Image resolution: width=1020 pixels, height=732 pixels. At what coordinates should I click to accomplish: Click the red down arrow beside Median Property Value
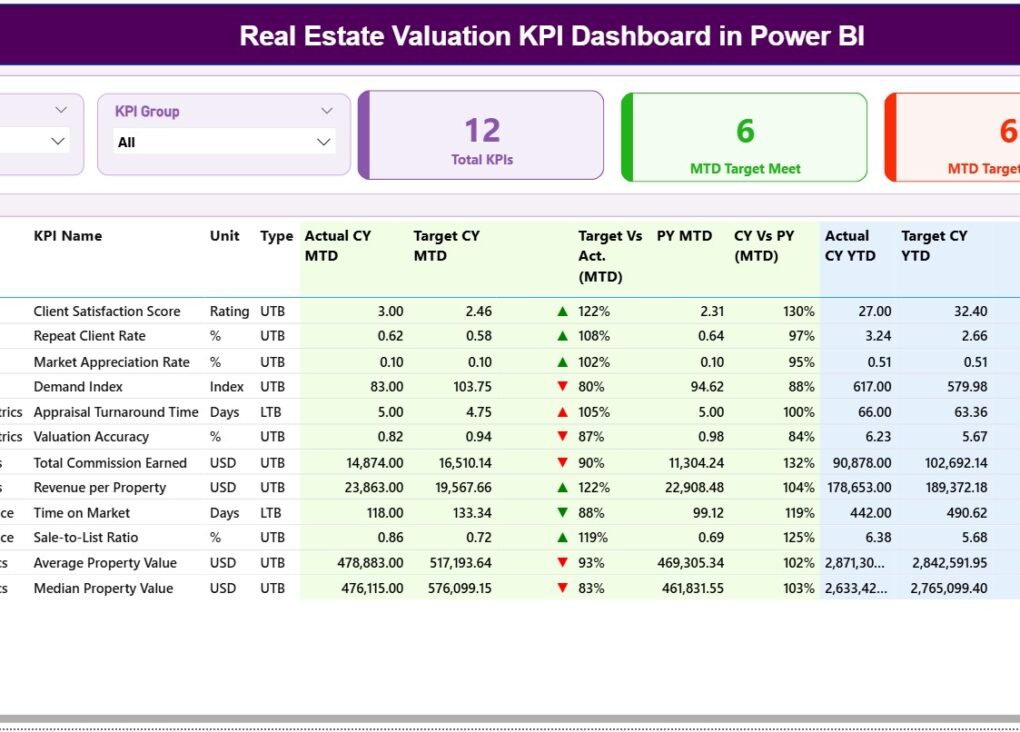point(561,588)
